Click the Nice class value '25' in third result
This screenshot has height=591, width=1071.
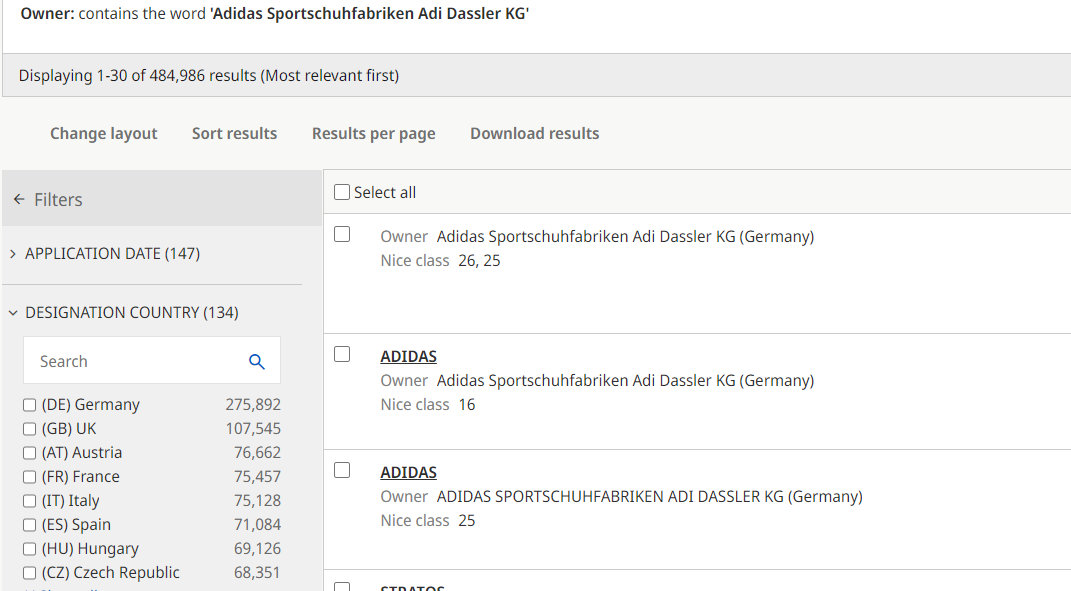[x=467, y=521]
